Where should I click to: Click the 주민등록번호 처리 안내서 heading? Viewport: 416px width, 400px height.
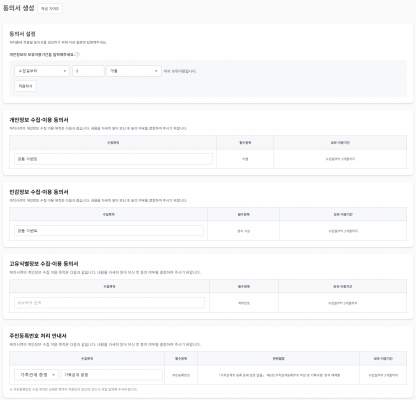point(38,336)
